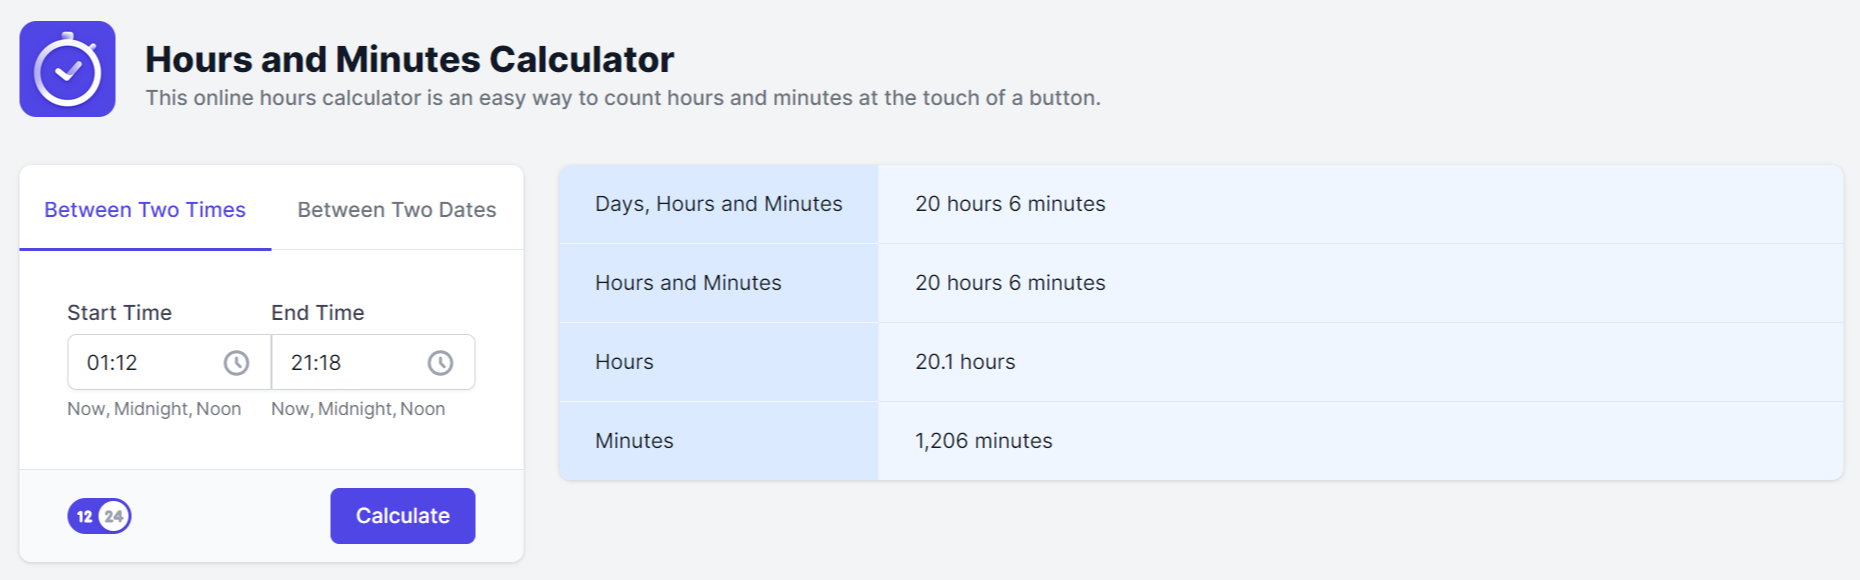Set End Time using the Noon link

click(x=423, y=409)
